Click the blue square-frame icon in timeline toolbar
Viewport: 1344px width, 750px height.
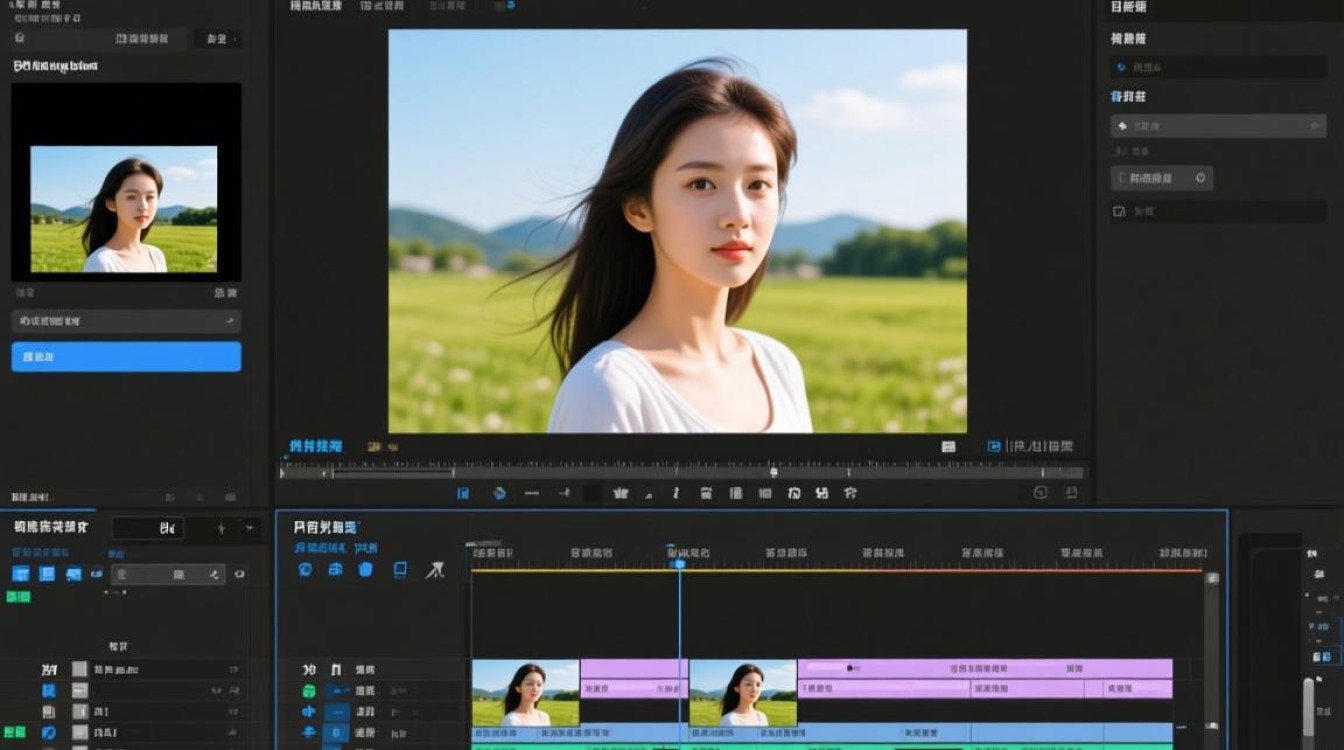click(400, 569)
